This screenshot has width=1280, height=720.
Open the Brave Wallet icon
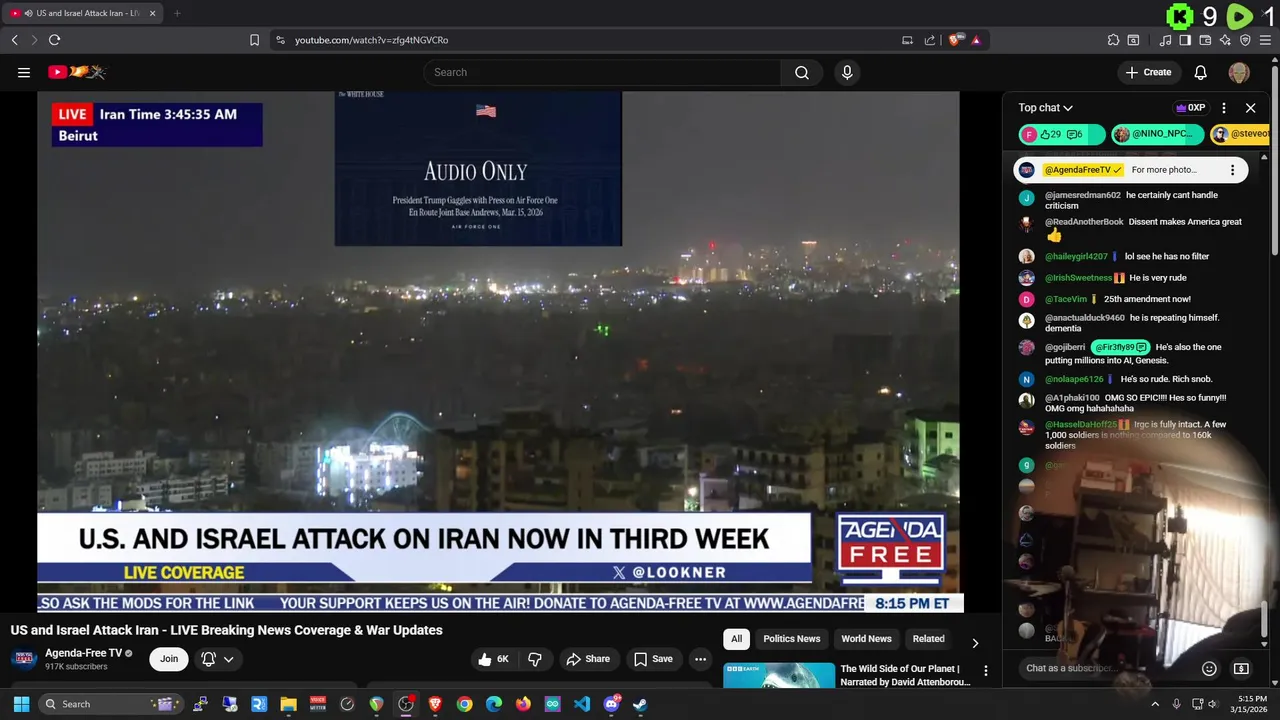click(x=1205, y=40)
